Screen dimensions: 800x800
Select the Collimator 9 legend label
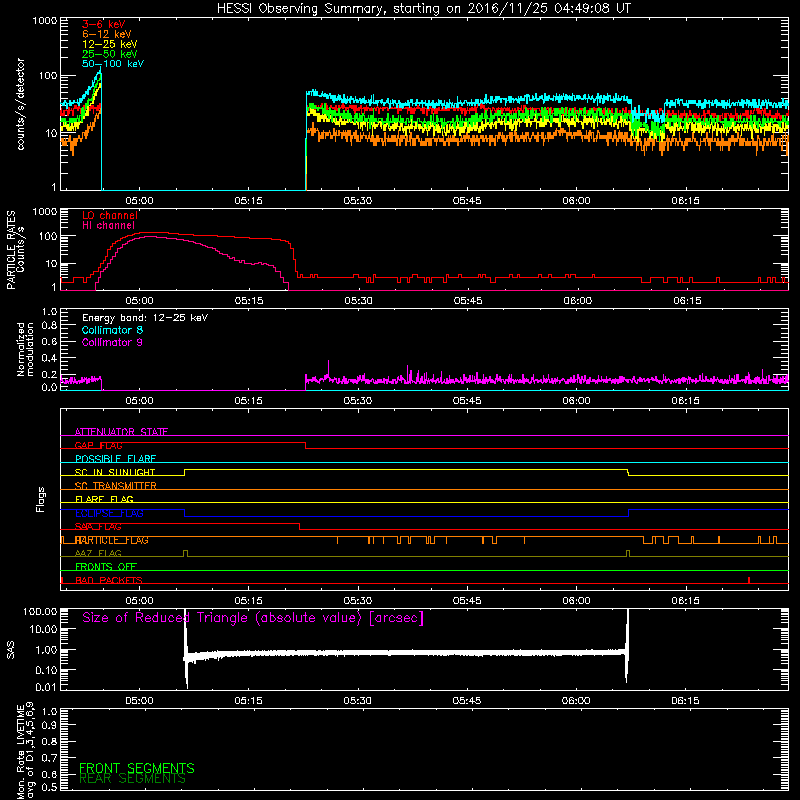112,342
